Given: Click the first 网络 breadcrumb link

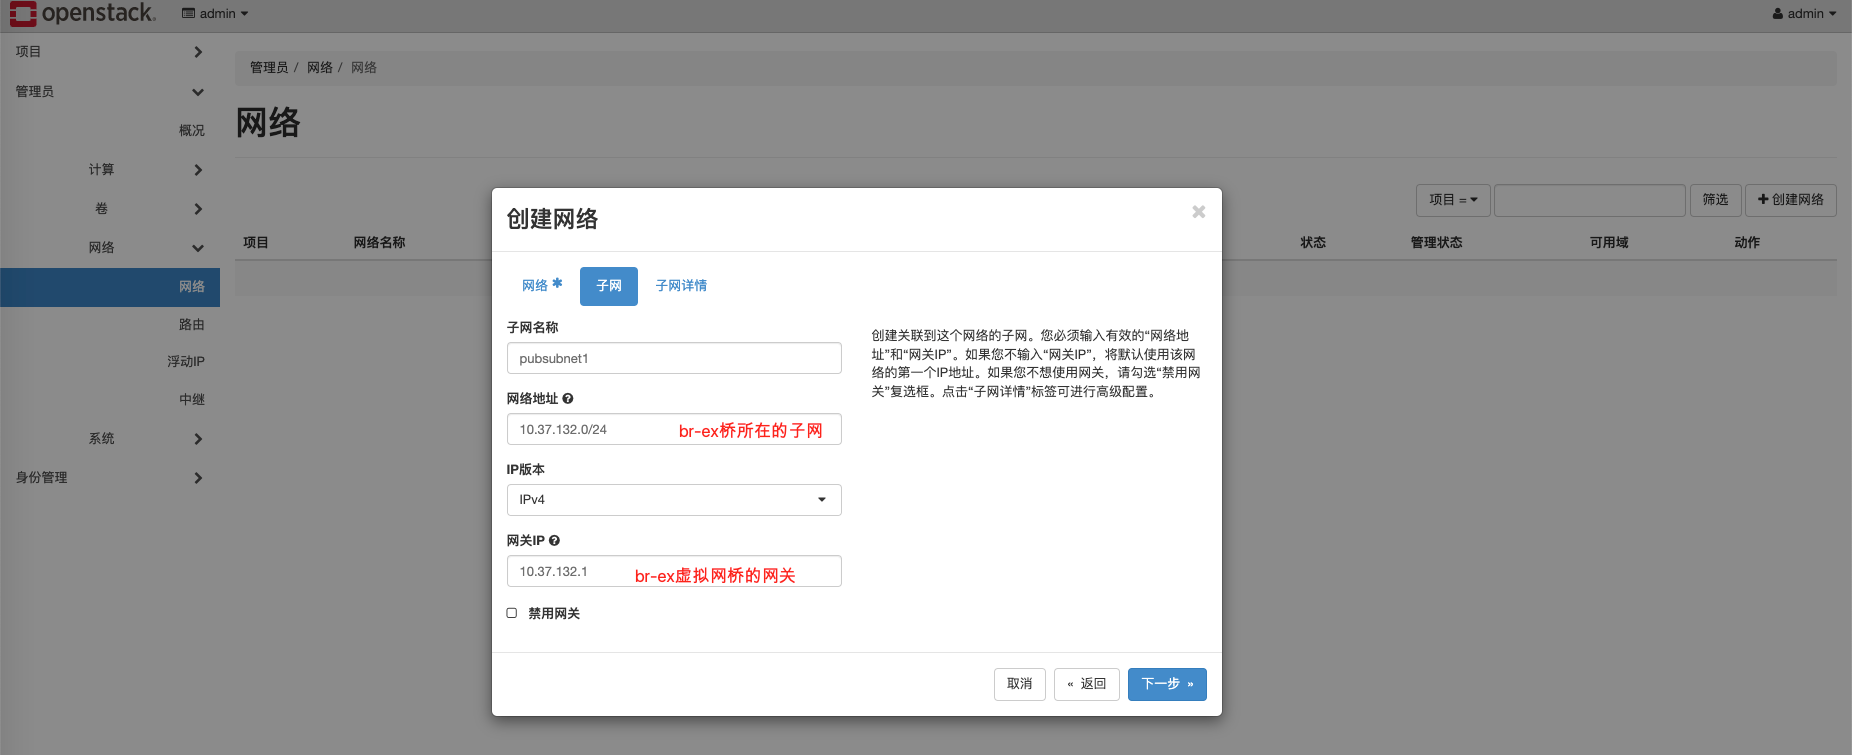Looking at the screenshot, I should 320,68.
